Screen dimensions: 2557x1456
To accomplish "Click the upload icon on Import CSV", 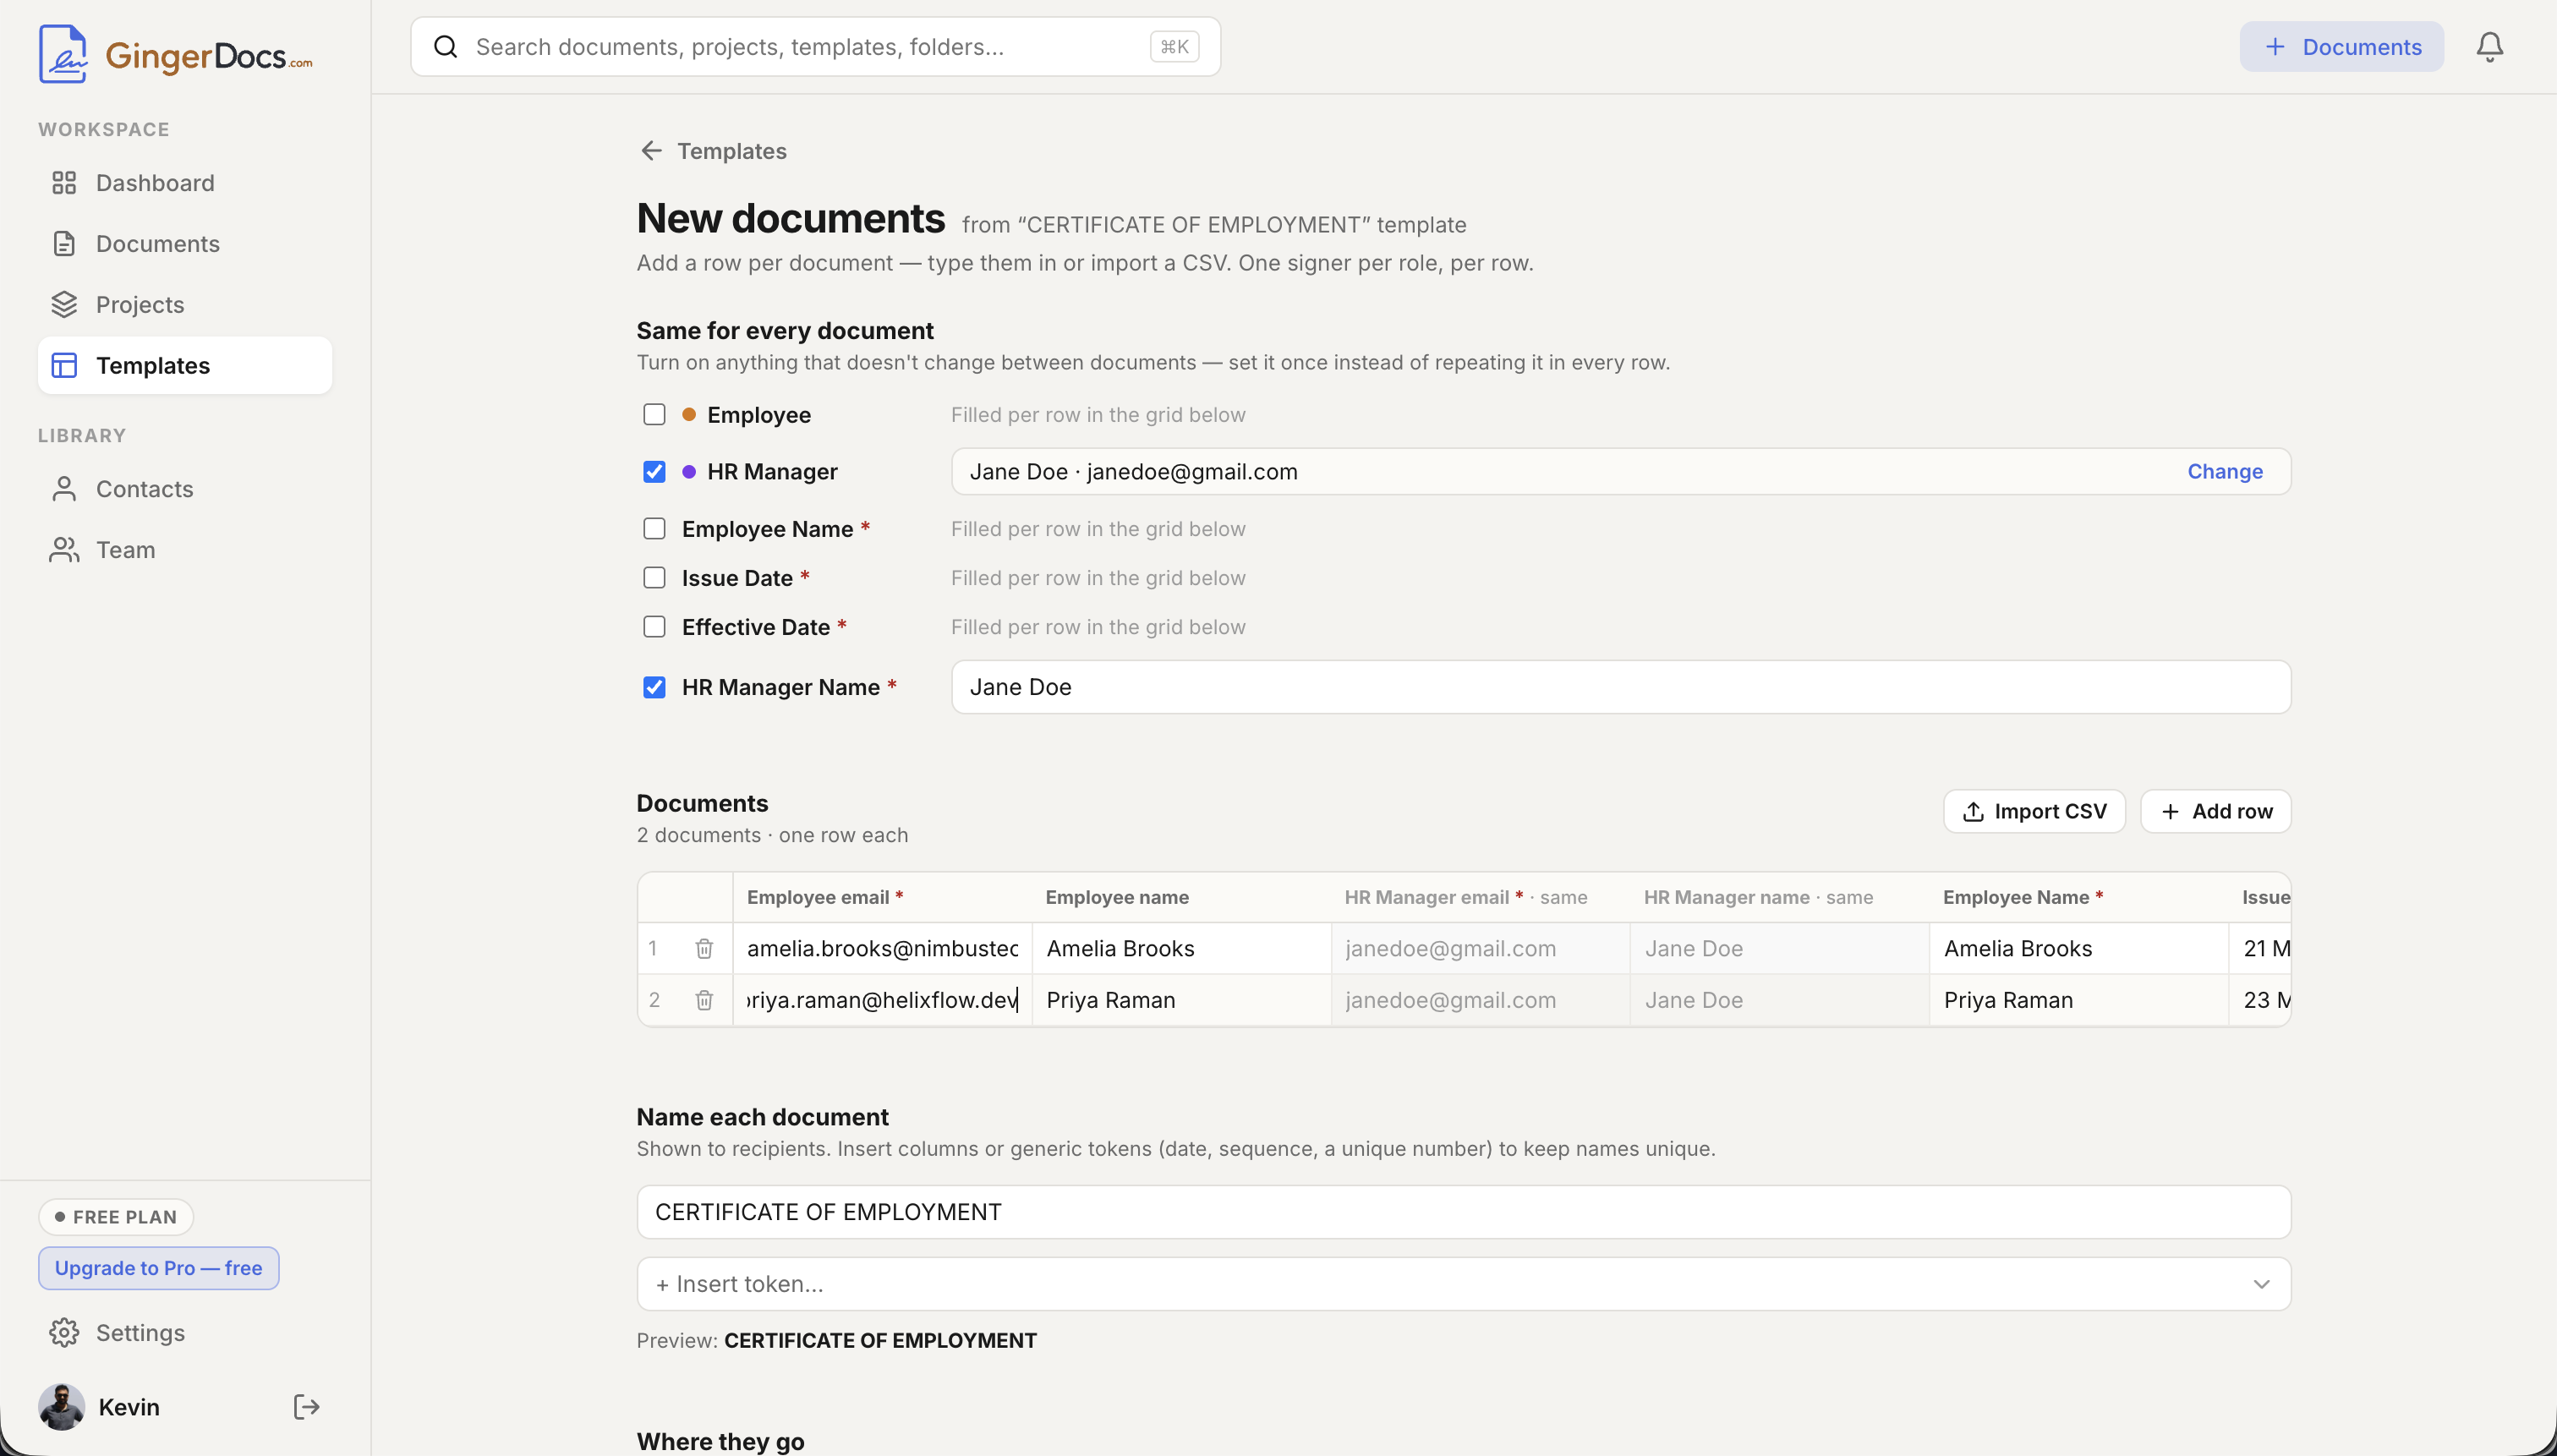I will [1973, 812].
